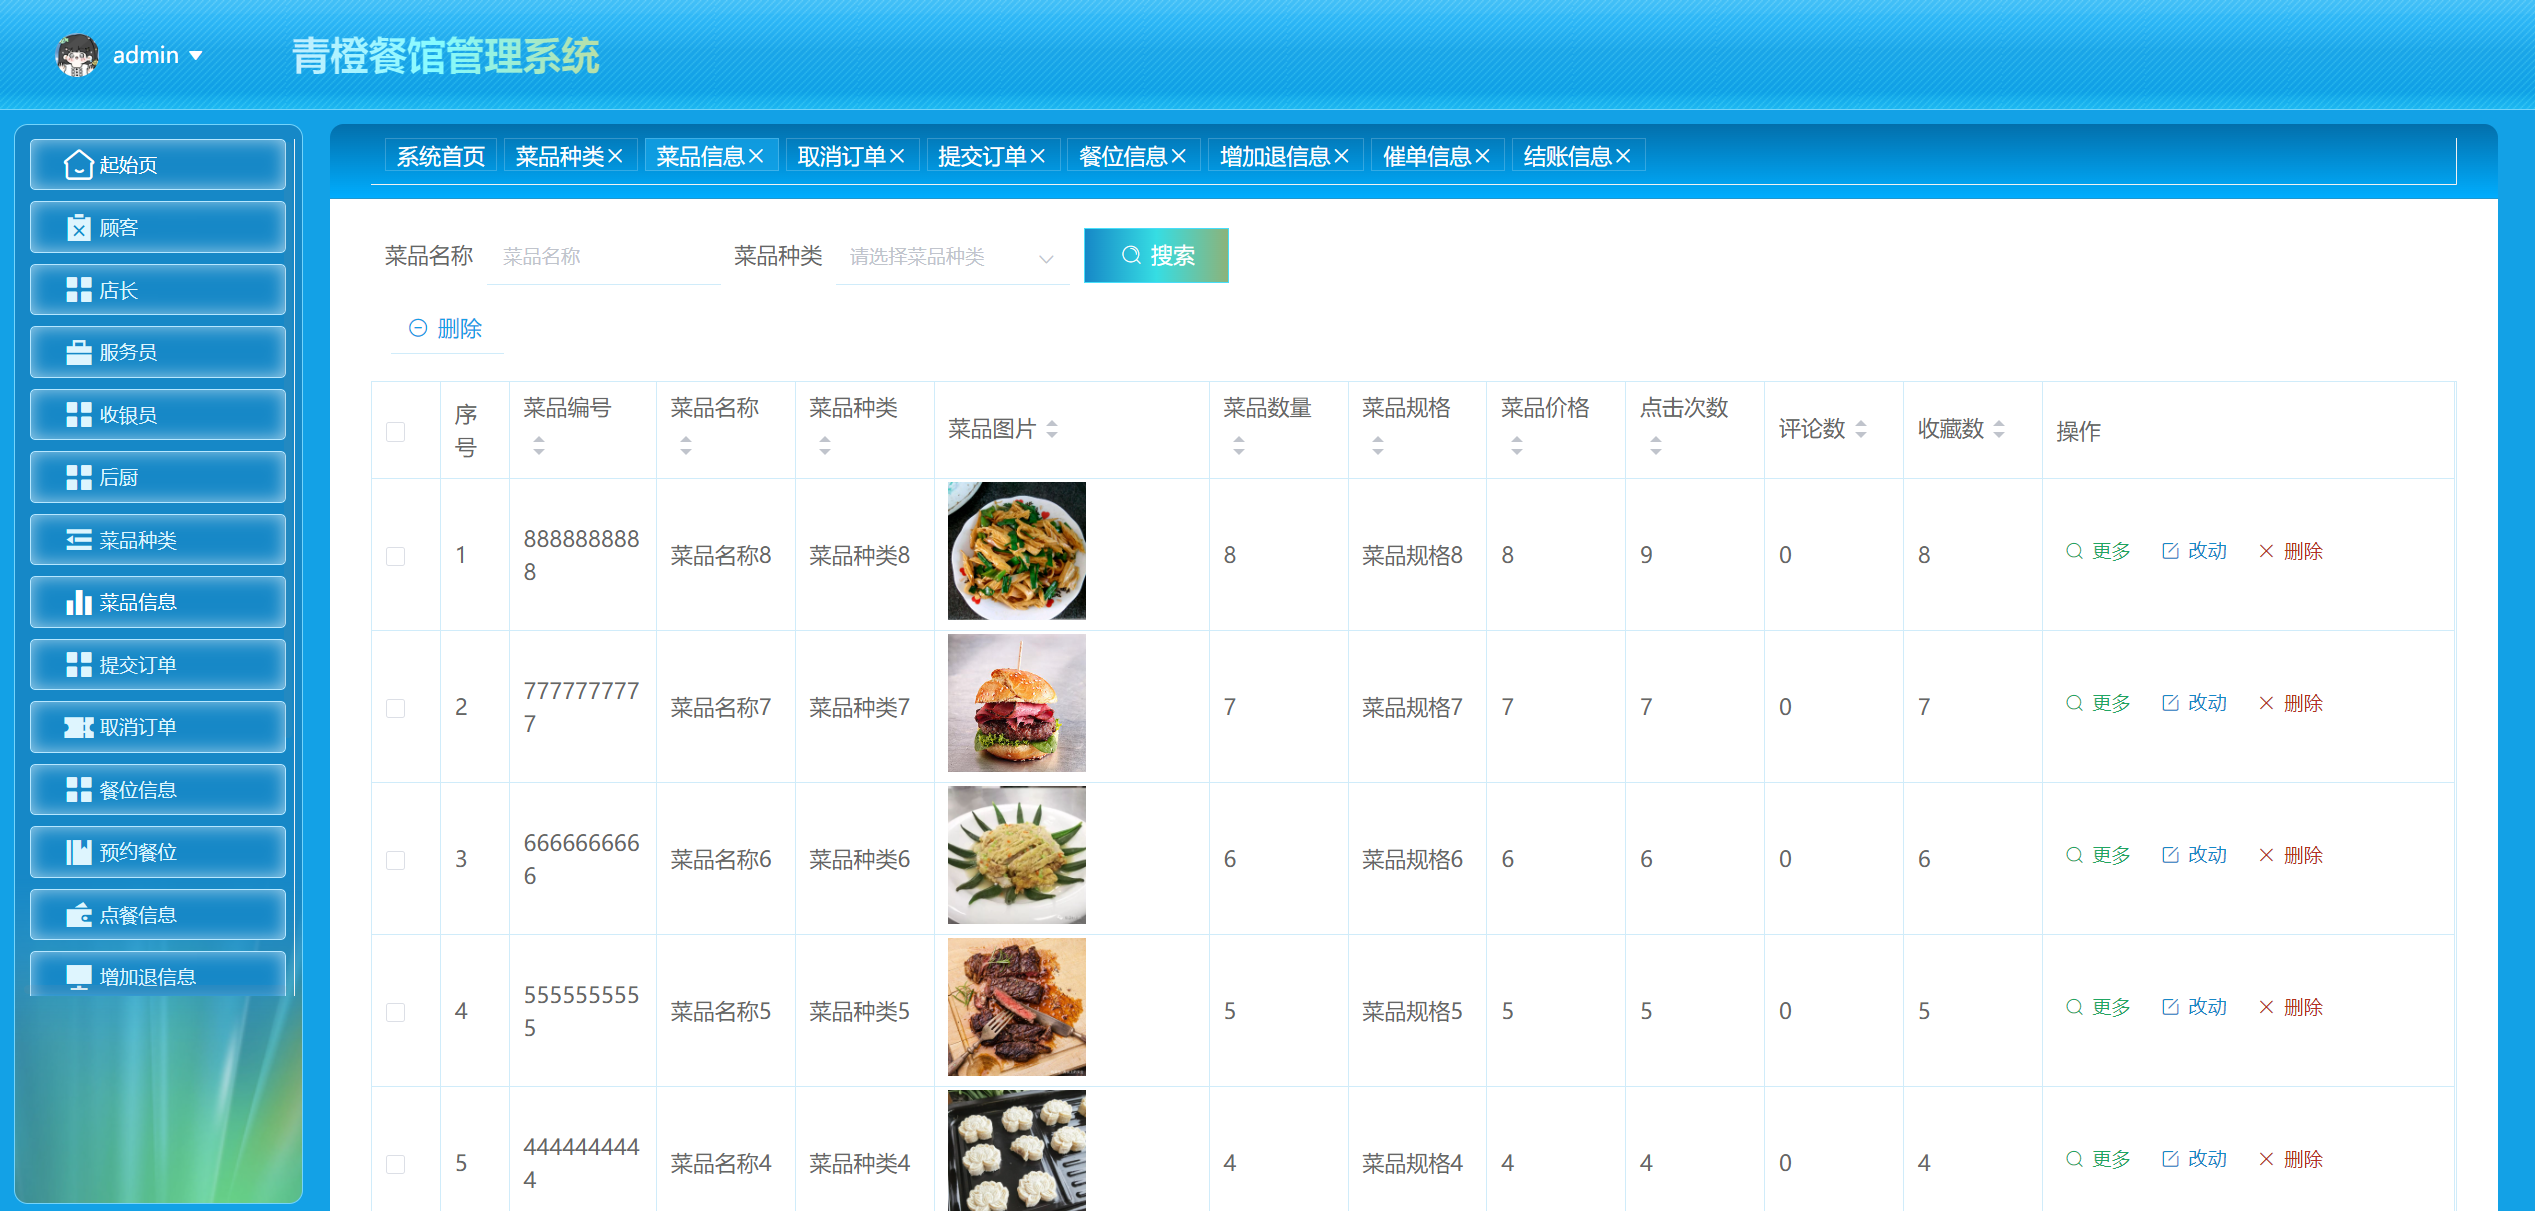
Task: Select the 起始页 home icon in sidebar
Action: 78,163
